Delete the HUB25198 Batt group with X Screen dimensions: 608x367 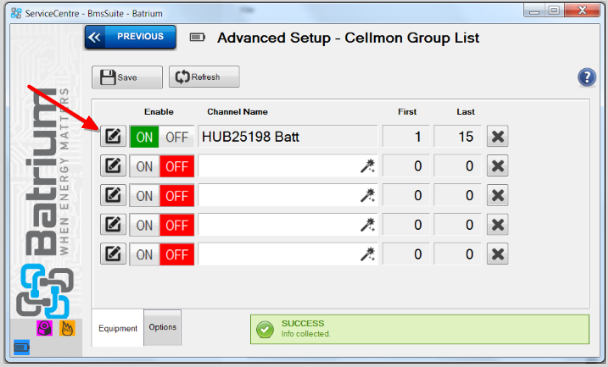click(498, 136)
